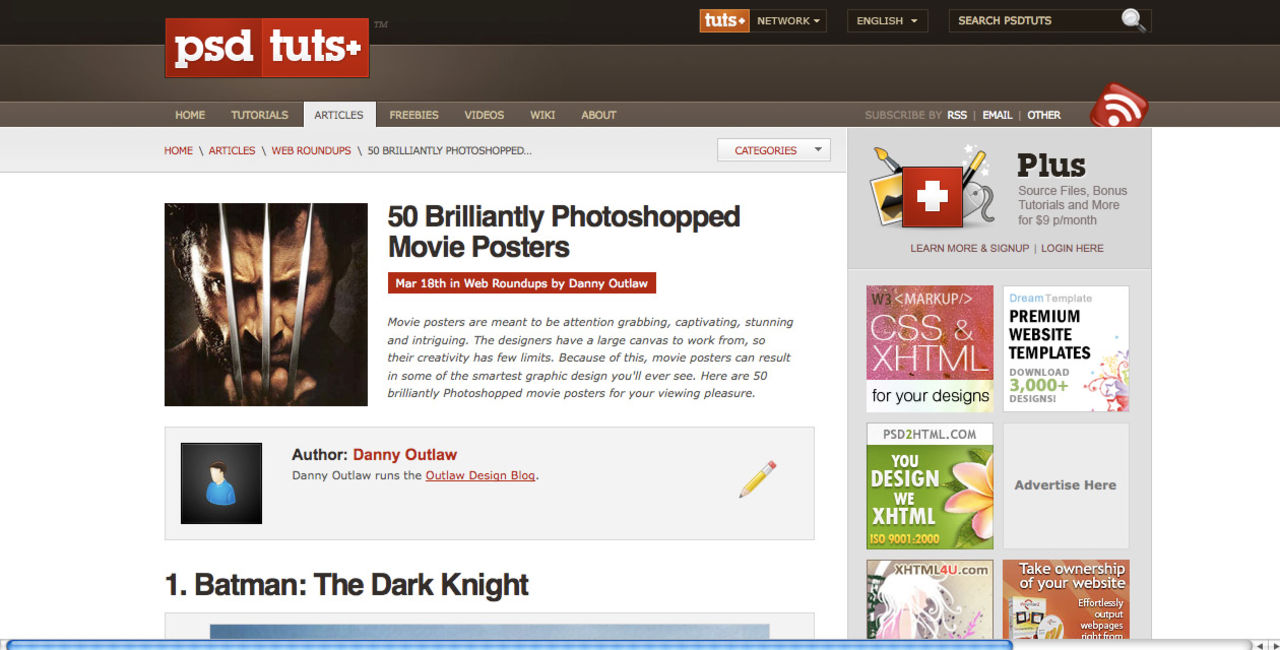Open the English language dropdown

coord(887,21)
